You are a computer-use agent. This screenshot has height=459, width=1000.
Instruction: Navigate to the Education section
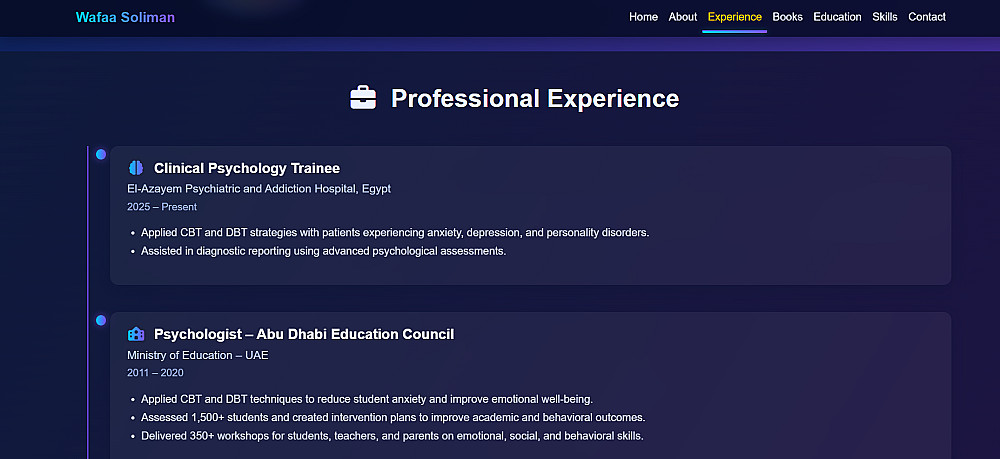click(837, 17)
